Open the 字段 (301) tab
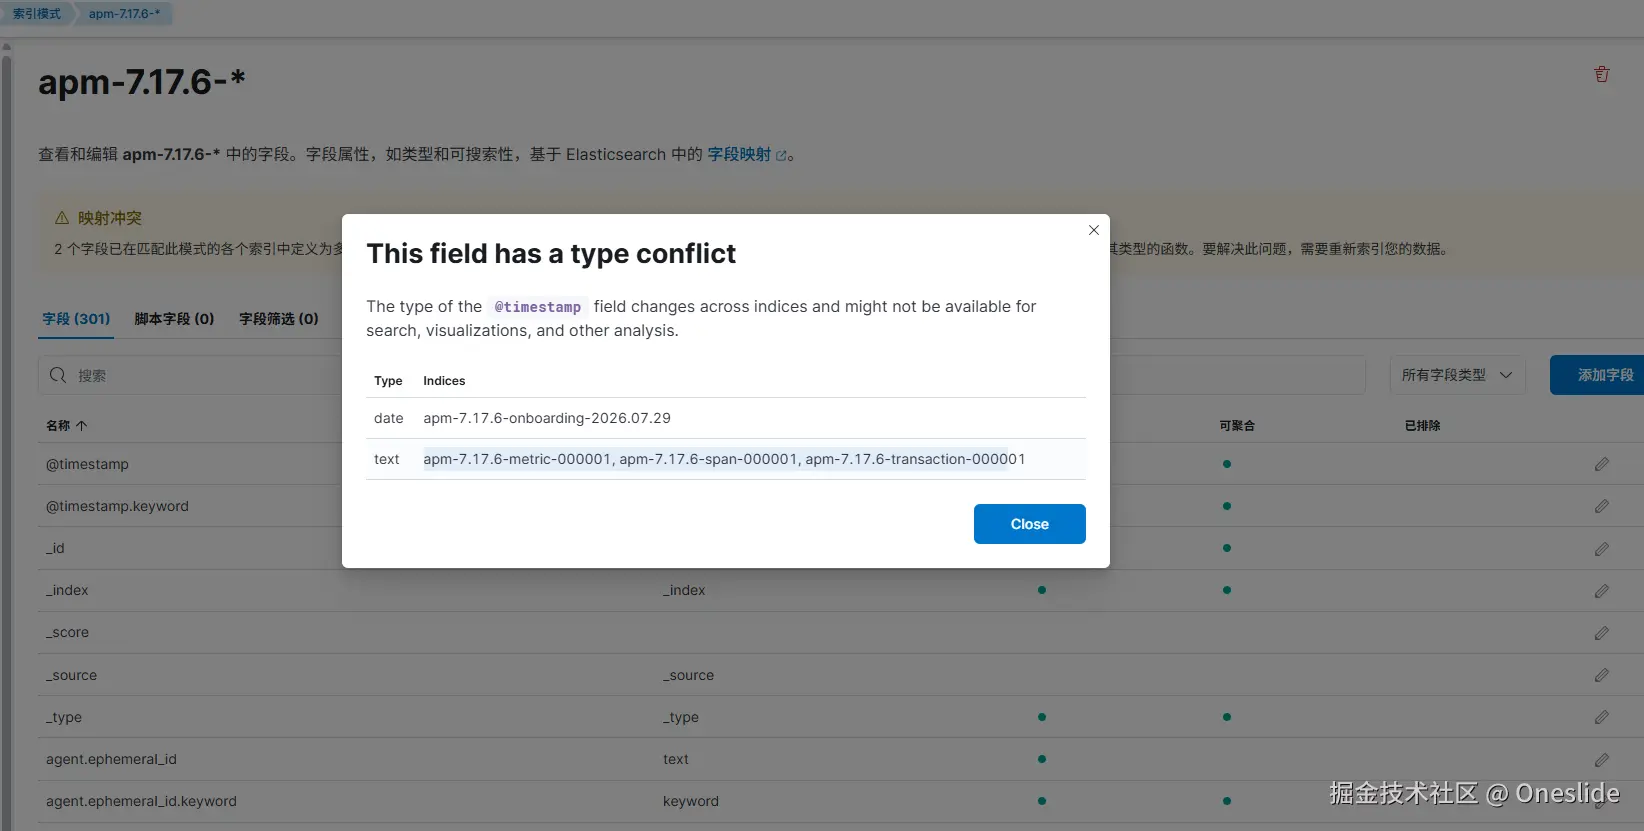 (x=76, y=319)
